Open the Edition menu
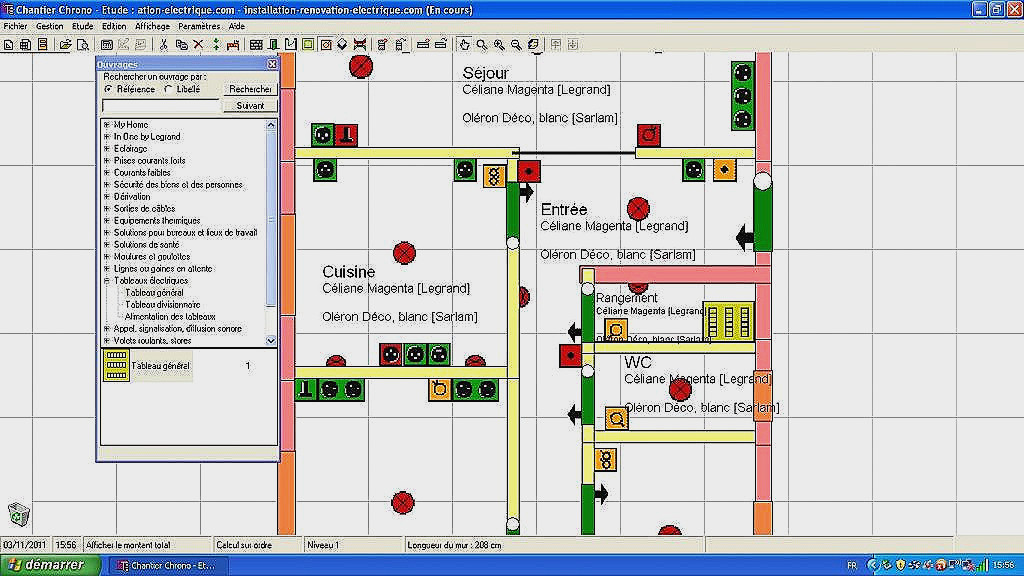 click(114, 26)
